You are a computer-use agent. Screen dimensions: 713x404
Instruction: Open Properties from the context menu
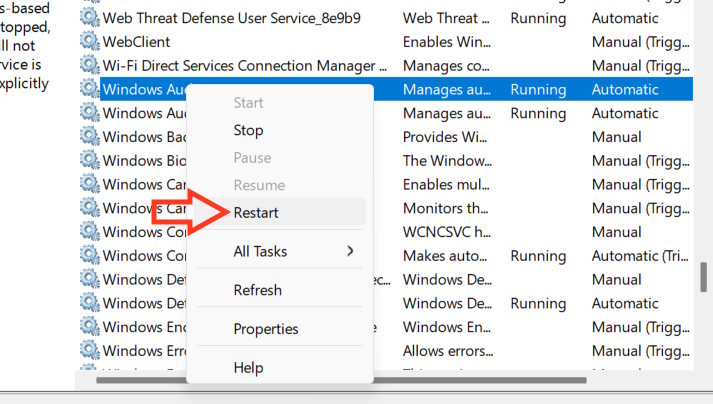point(266,329)
